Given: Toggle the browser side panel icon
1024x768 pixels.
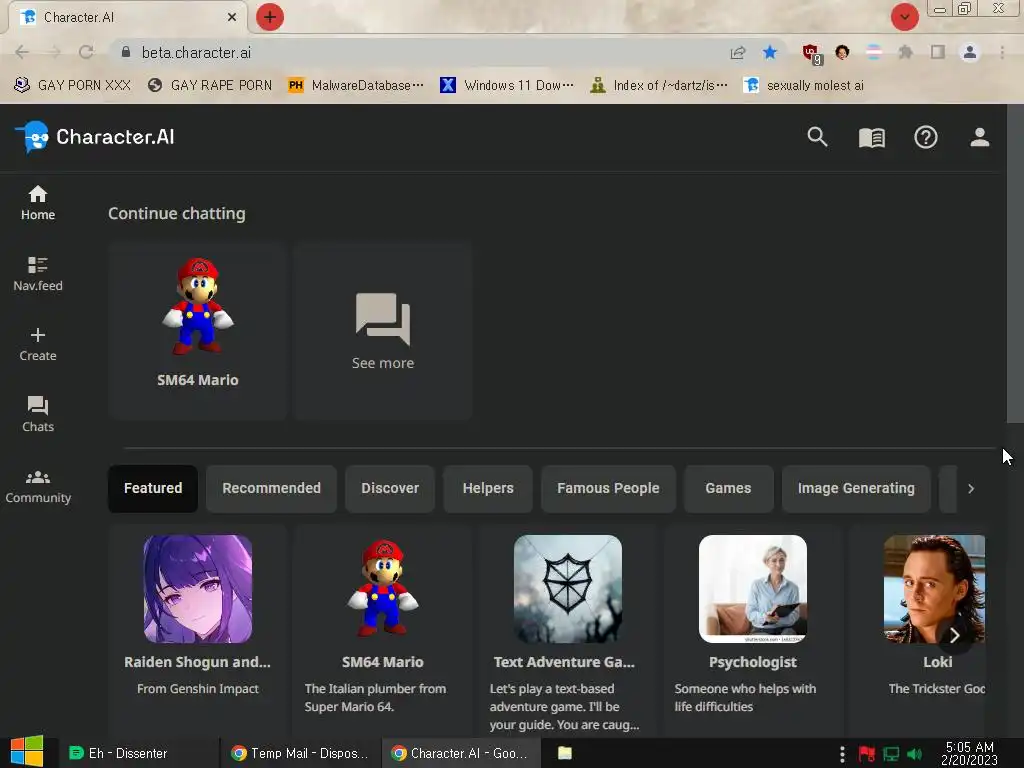Looking at the screenshot, I should 938,52.
